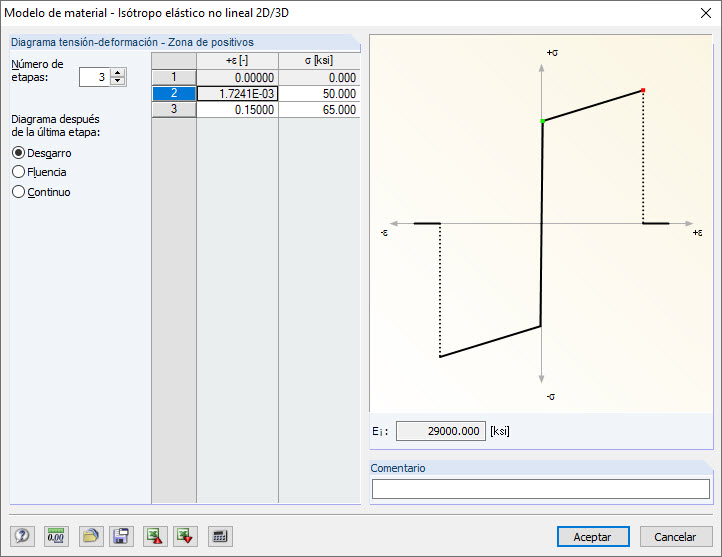Click the strain cell 0.00000
Screen dimensions: 722x557
(238, 77)
